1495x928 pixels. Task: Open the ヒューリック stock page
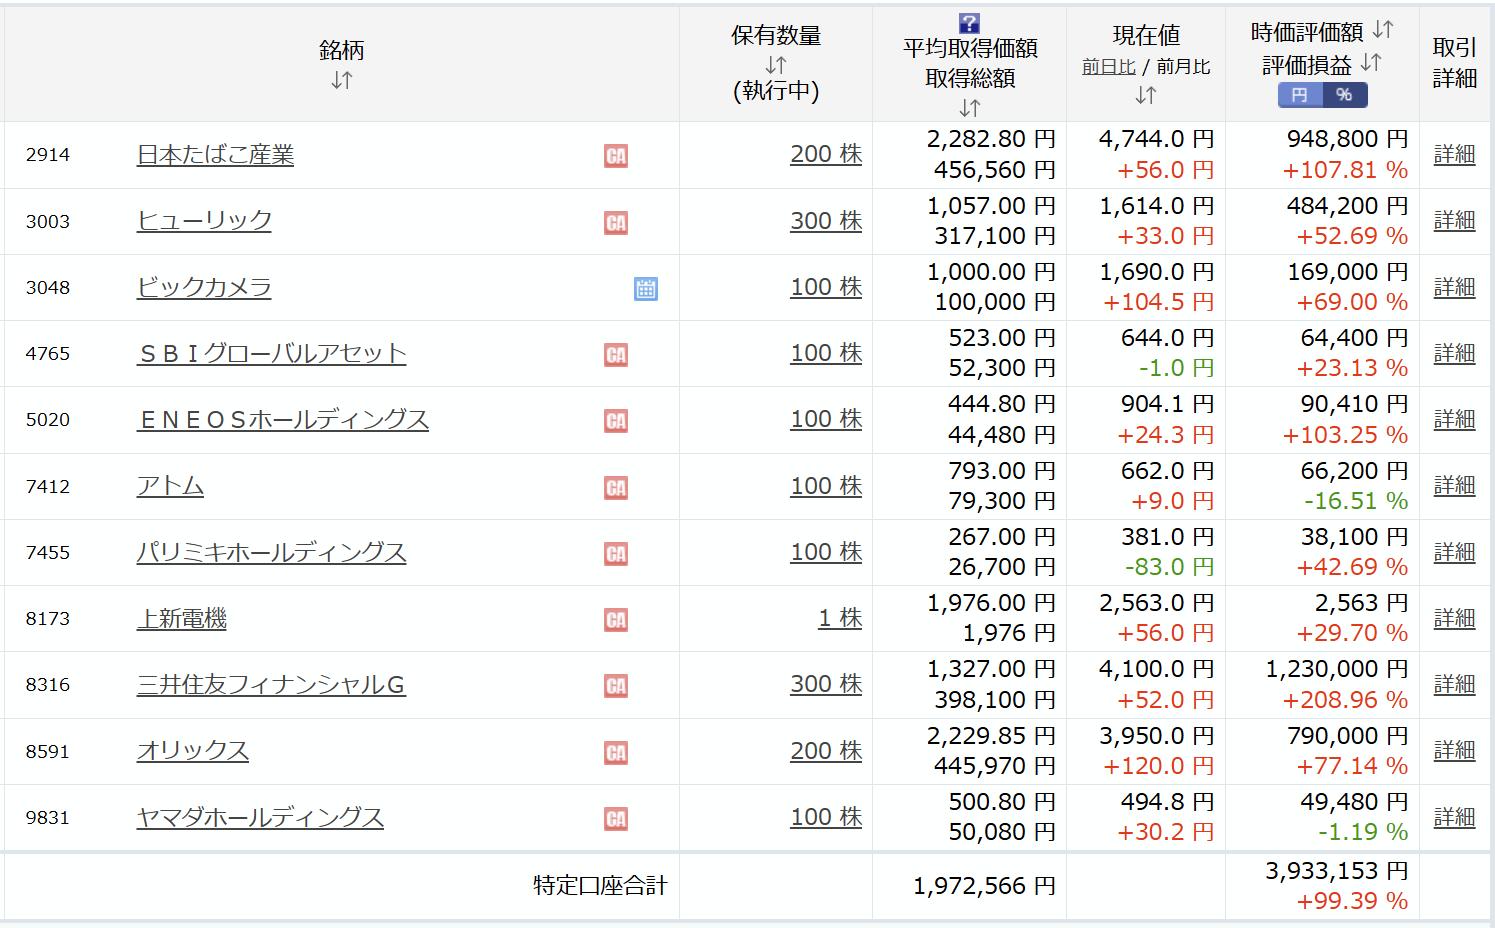[x=204, y=221]
